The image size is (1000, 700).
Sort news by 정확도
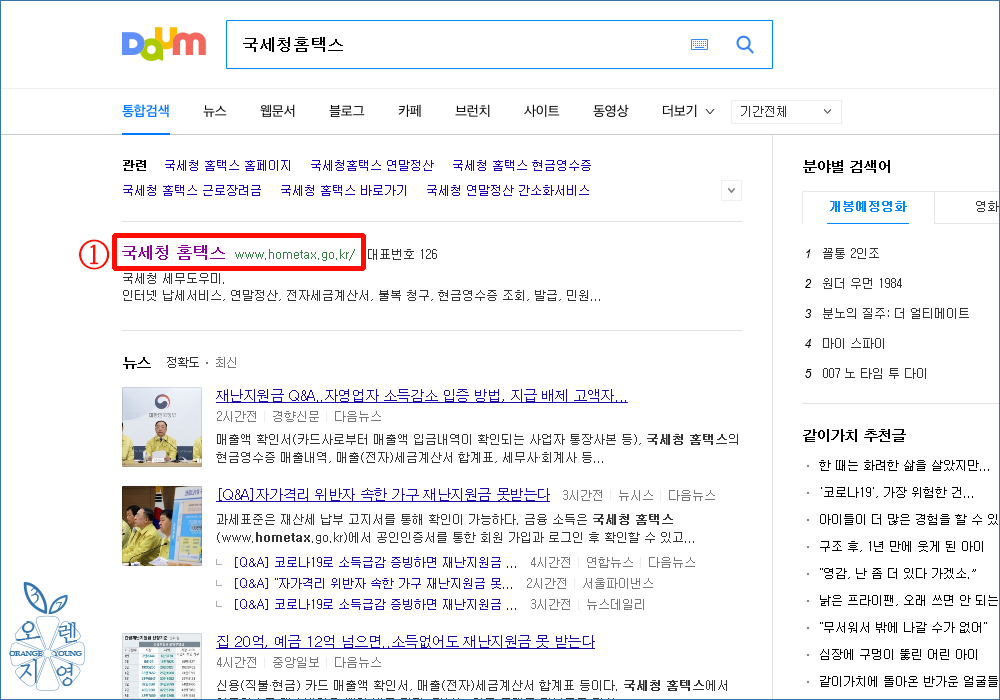point(182,362)
